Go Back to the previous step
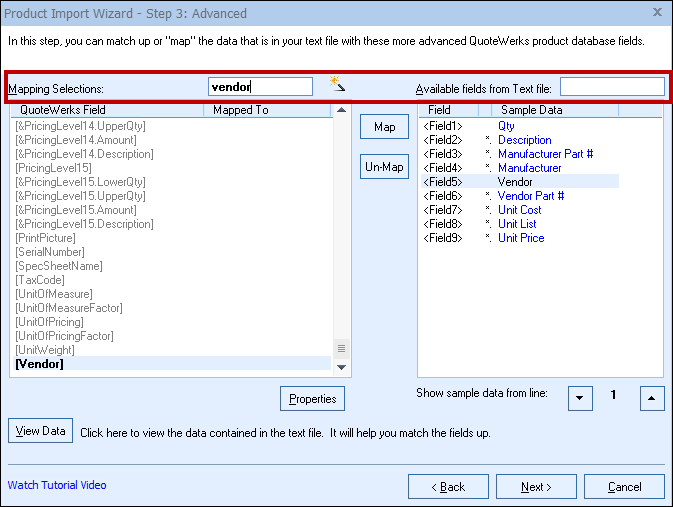The width and height of the screenshot is (673, 507). tap(449, 487)
